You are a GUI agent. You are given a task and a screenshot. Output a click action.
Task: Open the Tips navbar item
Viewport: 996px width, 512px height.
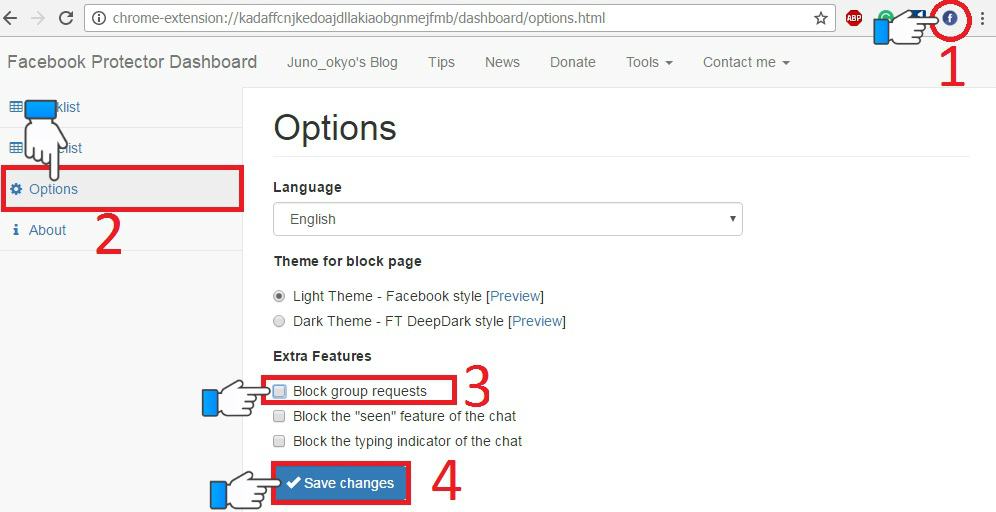click(x=441, y=62)
